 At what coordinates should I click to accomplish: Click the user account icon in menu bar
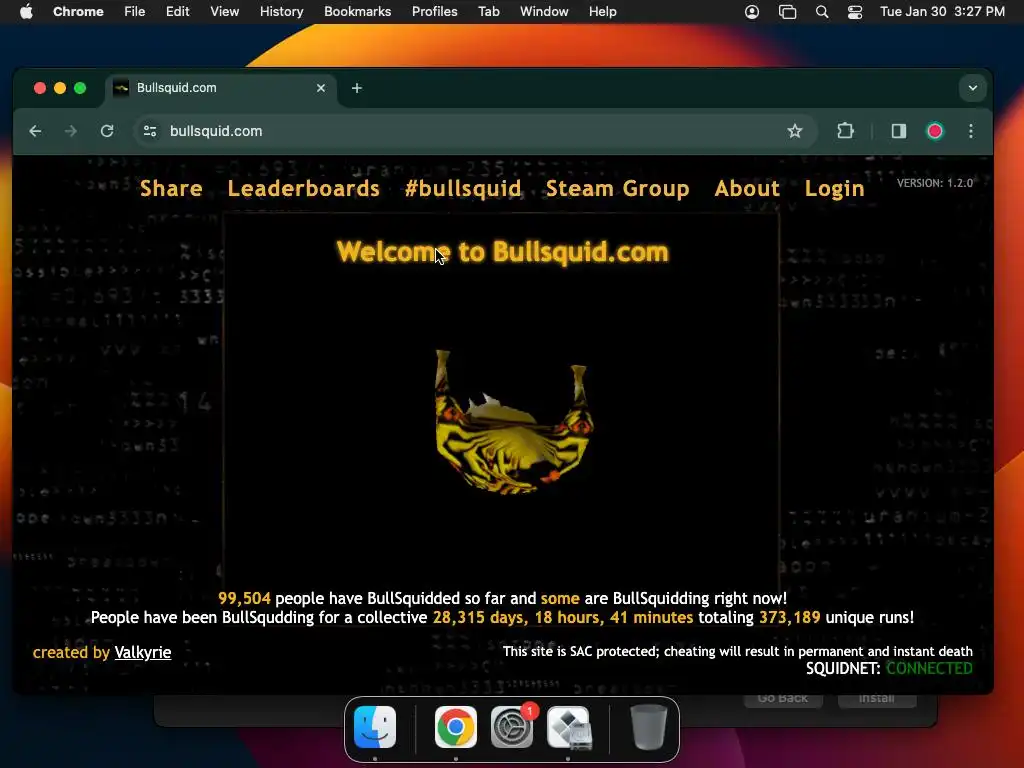[752, 12]
